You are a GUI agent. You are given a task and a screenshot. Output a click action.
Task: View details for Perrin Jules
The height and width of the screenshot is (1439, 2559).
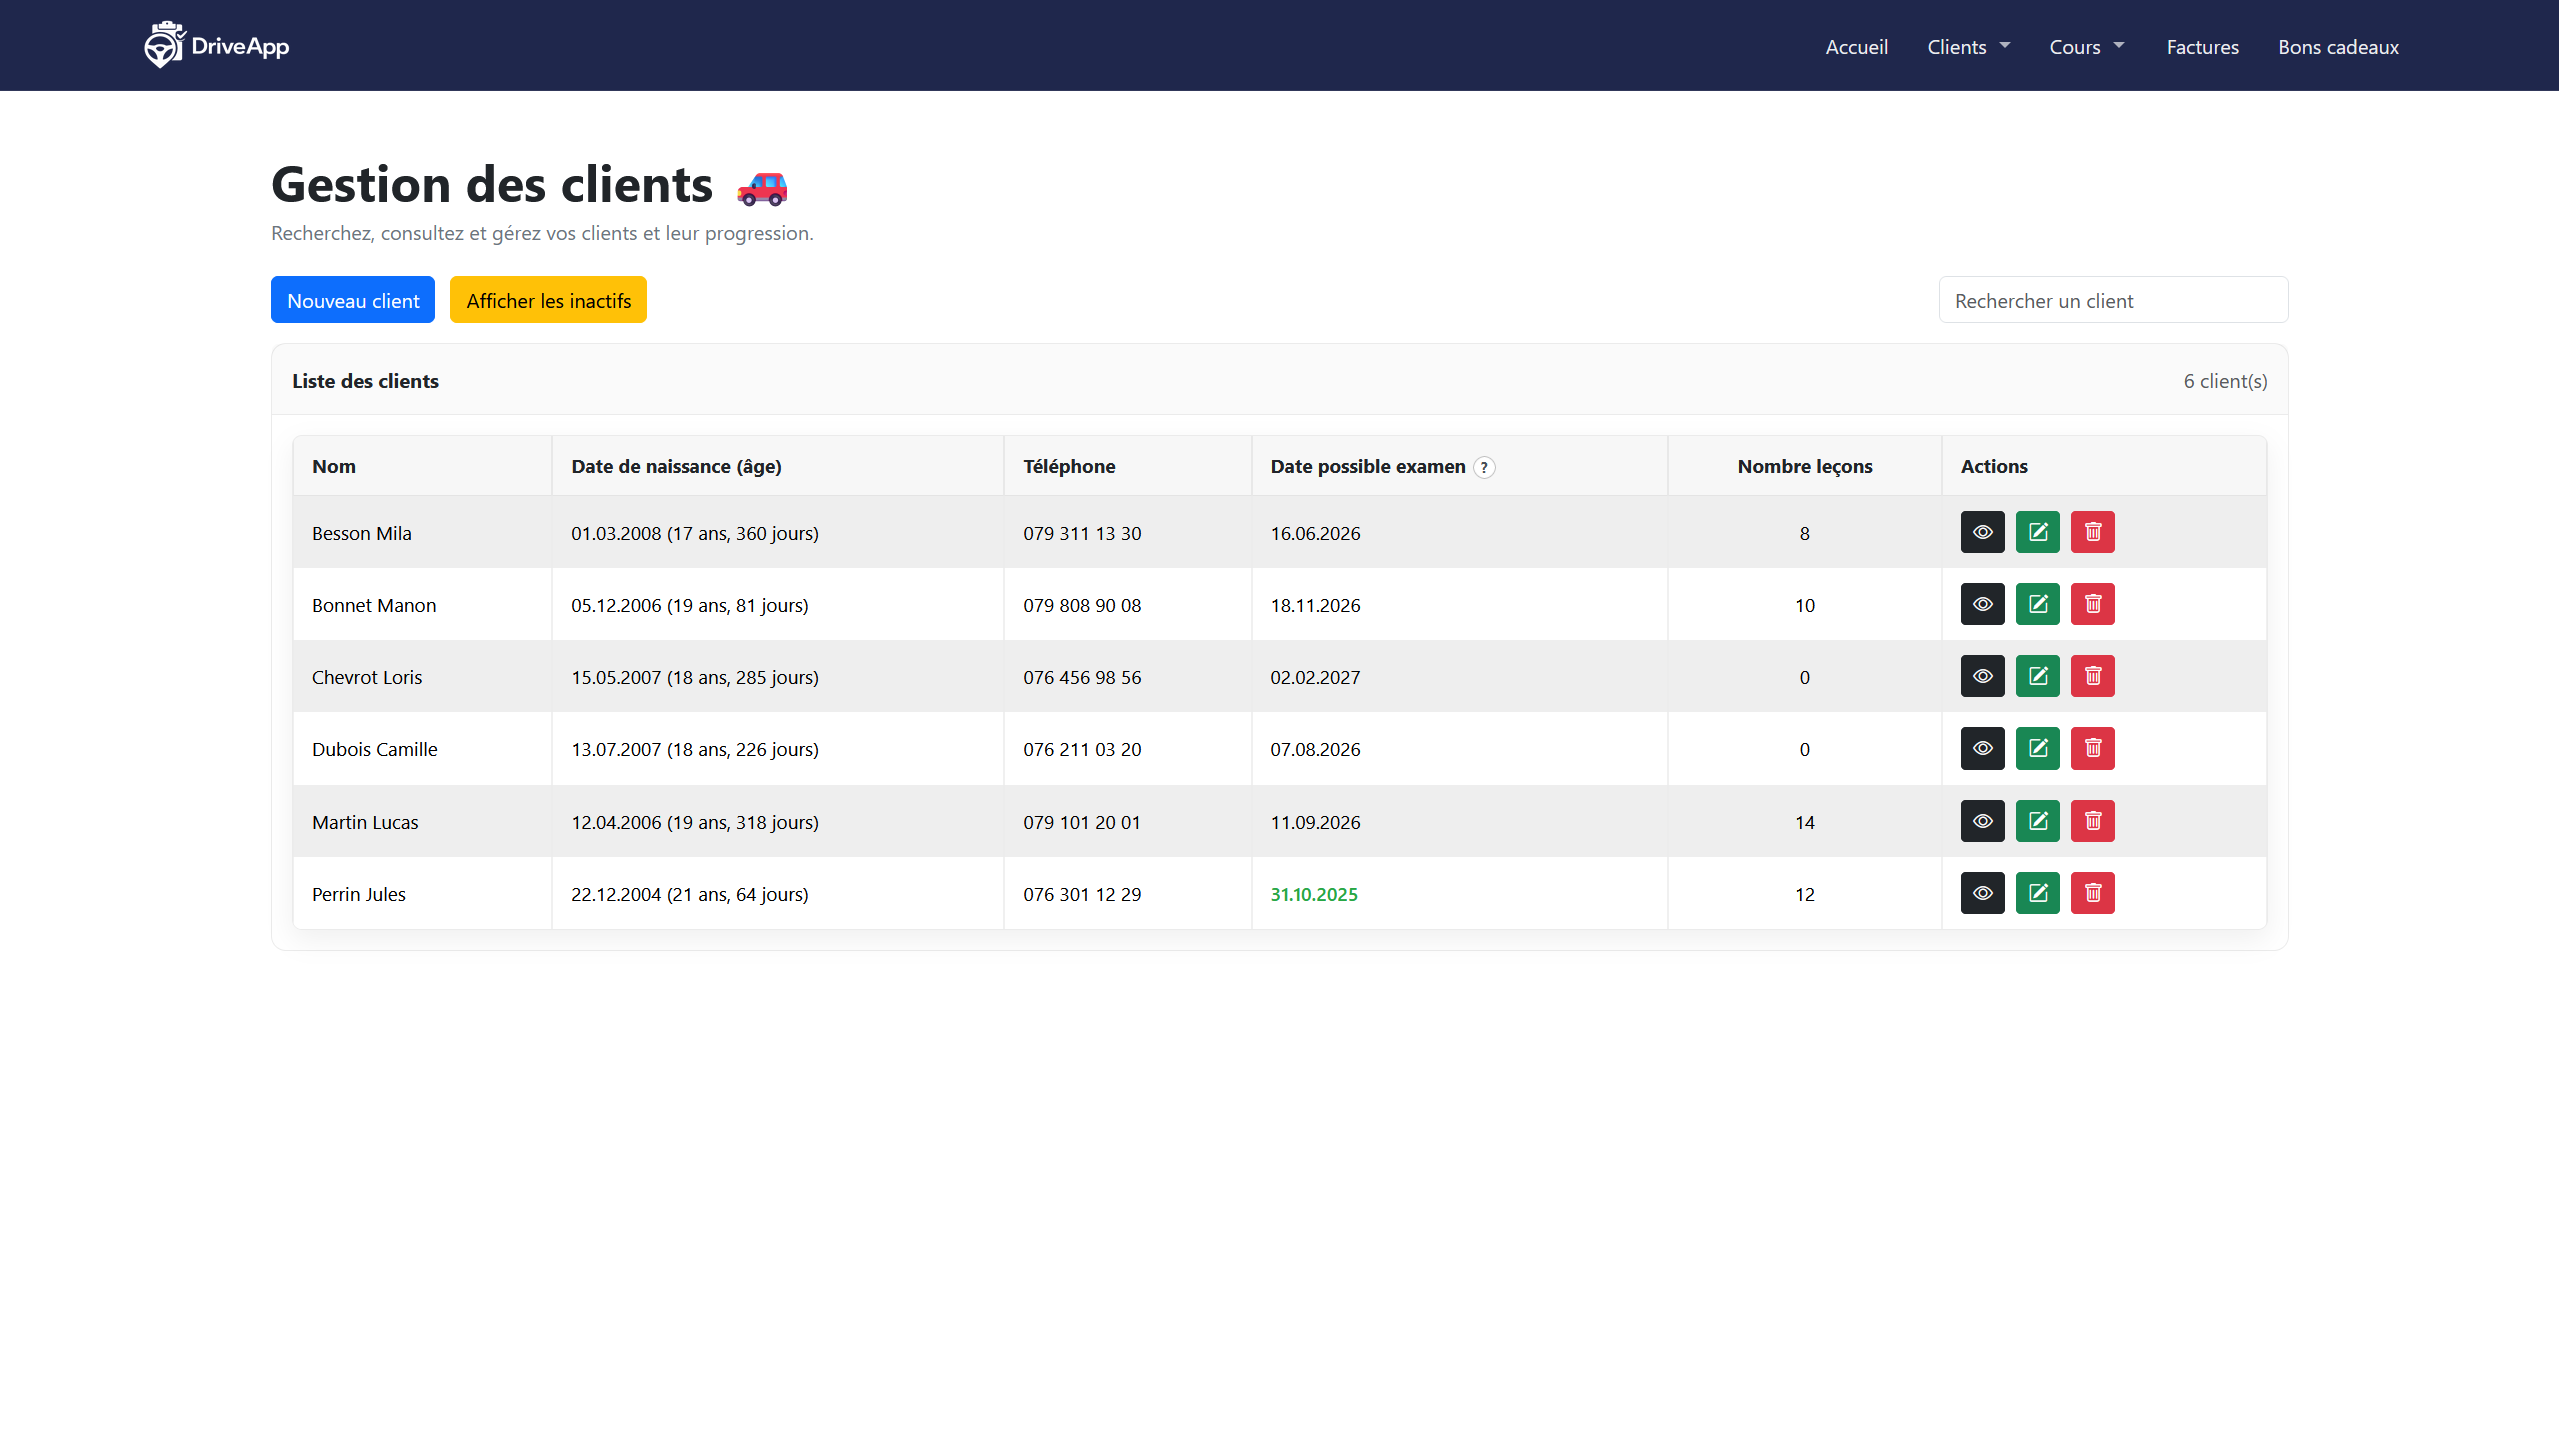tap(1982, 893)
